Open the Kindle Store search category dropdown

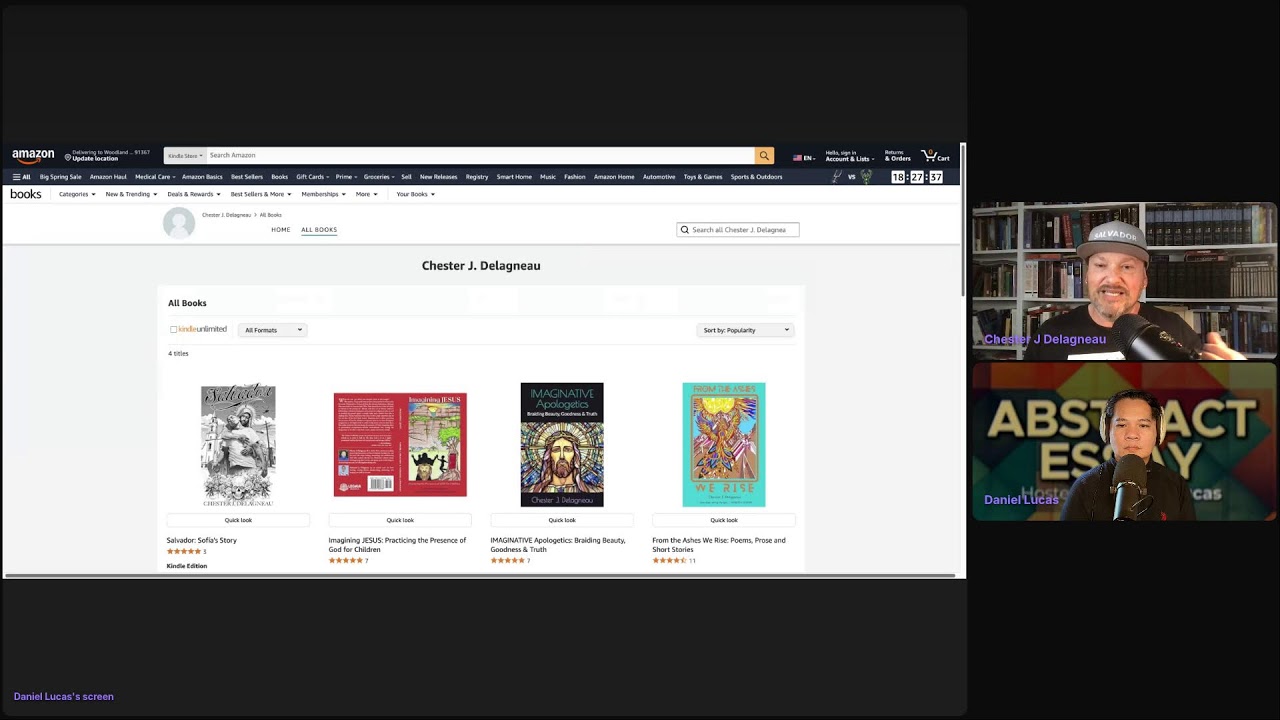185,155
